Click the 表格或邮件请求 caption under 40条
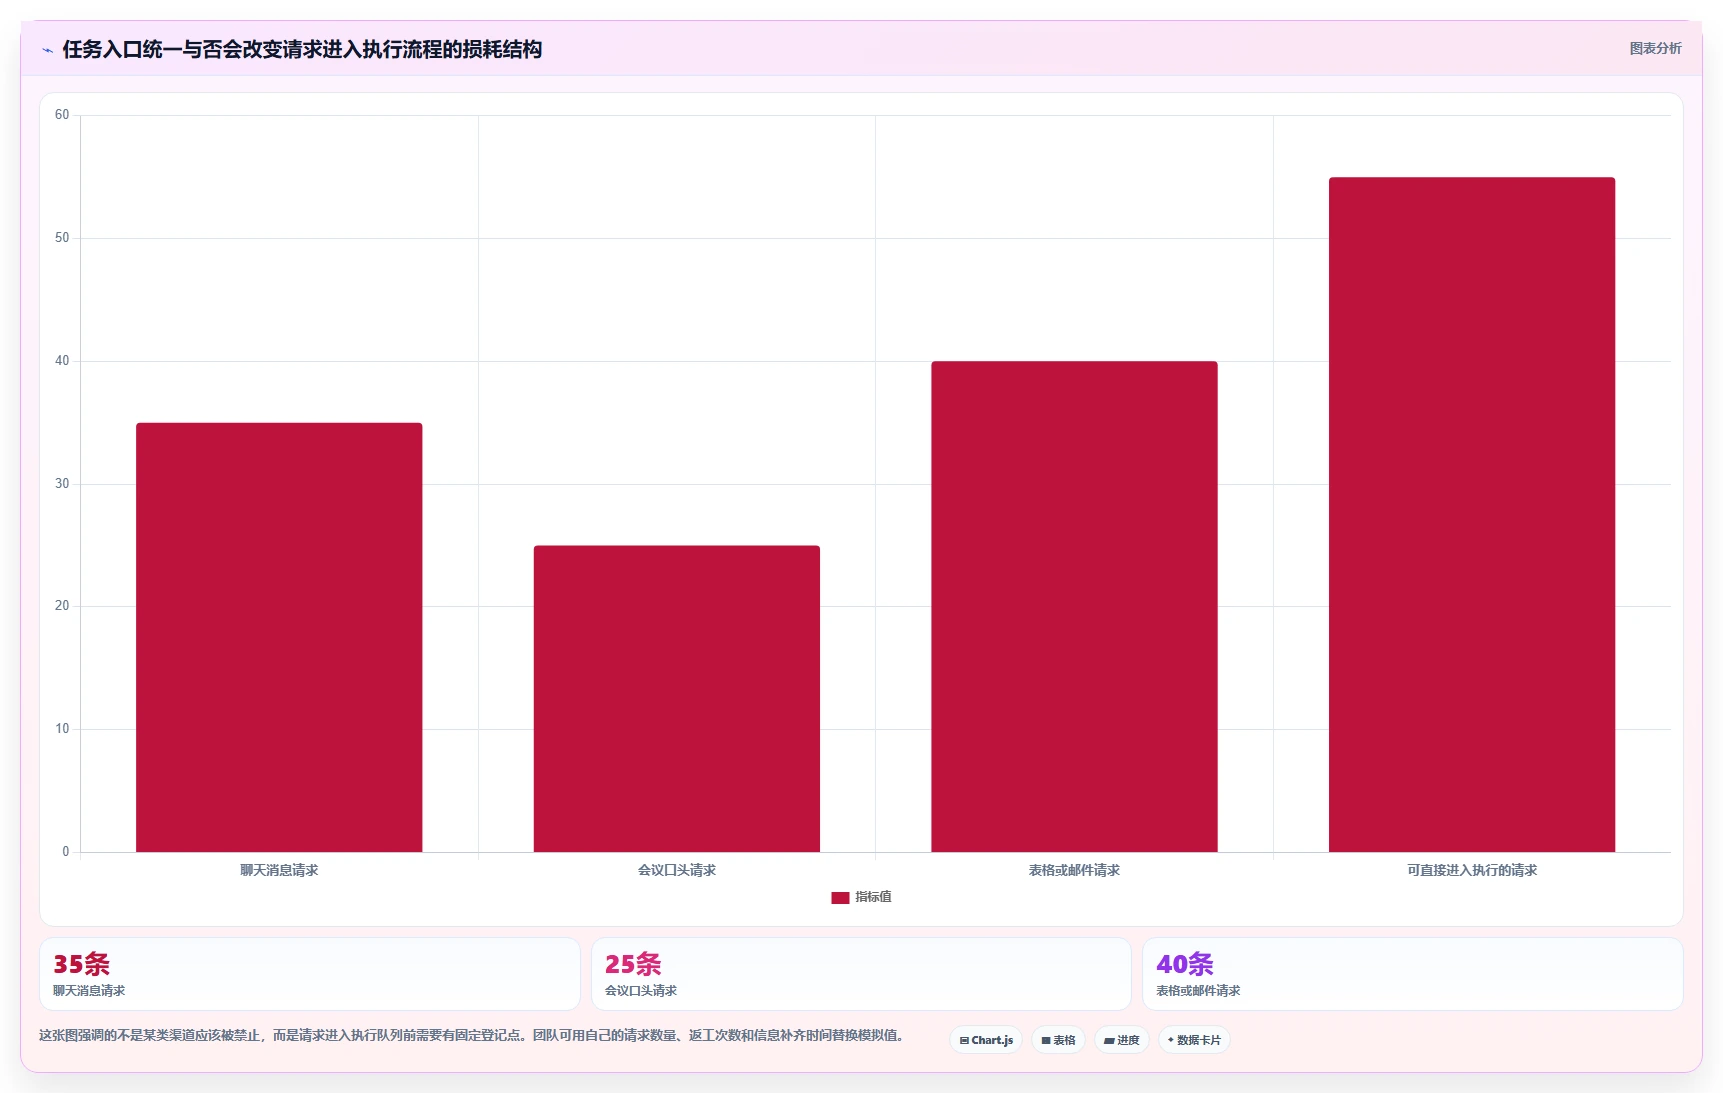 click(x=1198, y=991)
